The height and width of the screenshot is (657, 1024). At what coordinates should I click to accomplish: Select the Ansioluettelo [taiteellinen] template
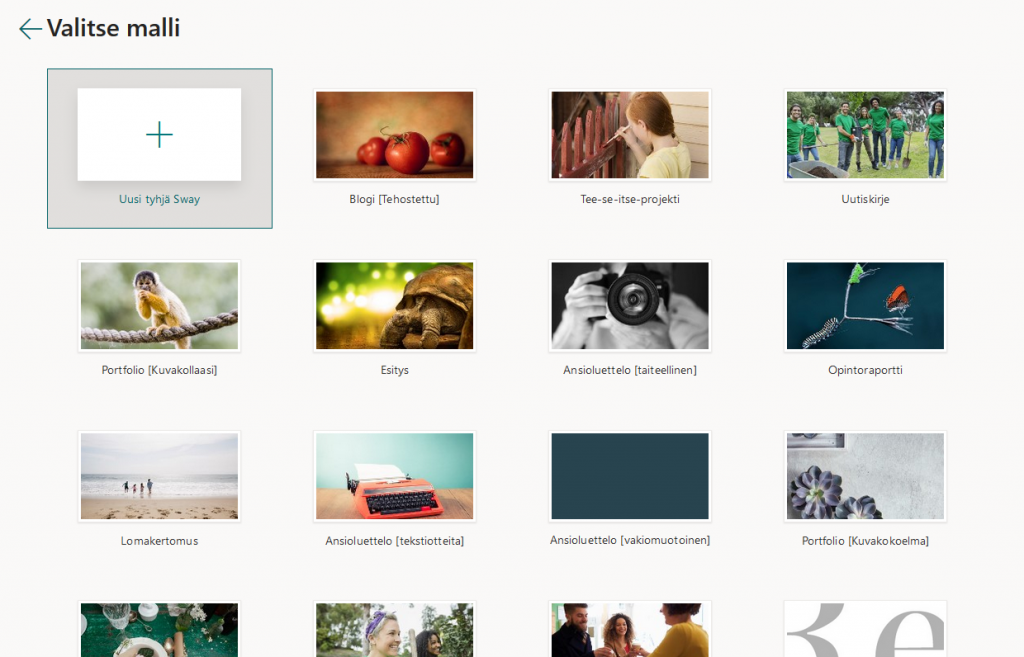point(629,305)
